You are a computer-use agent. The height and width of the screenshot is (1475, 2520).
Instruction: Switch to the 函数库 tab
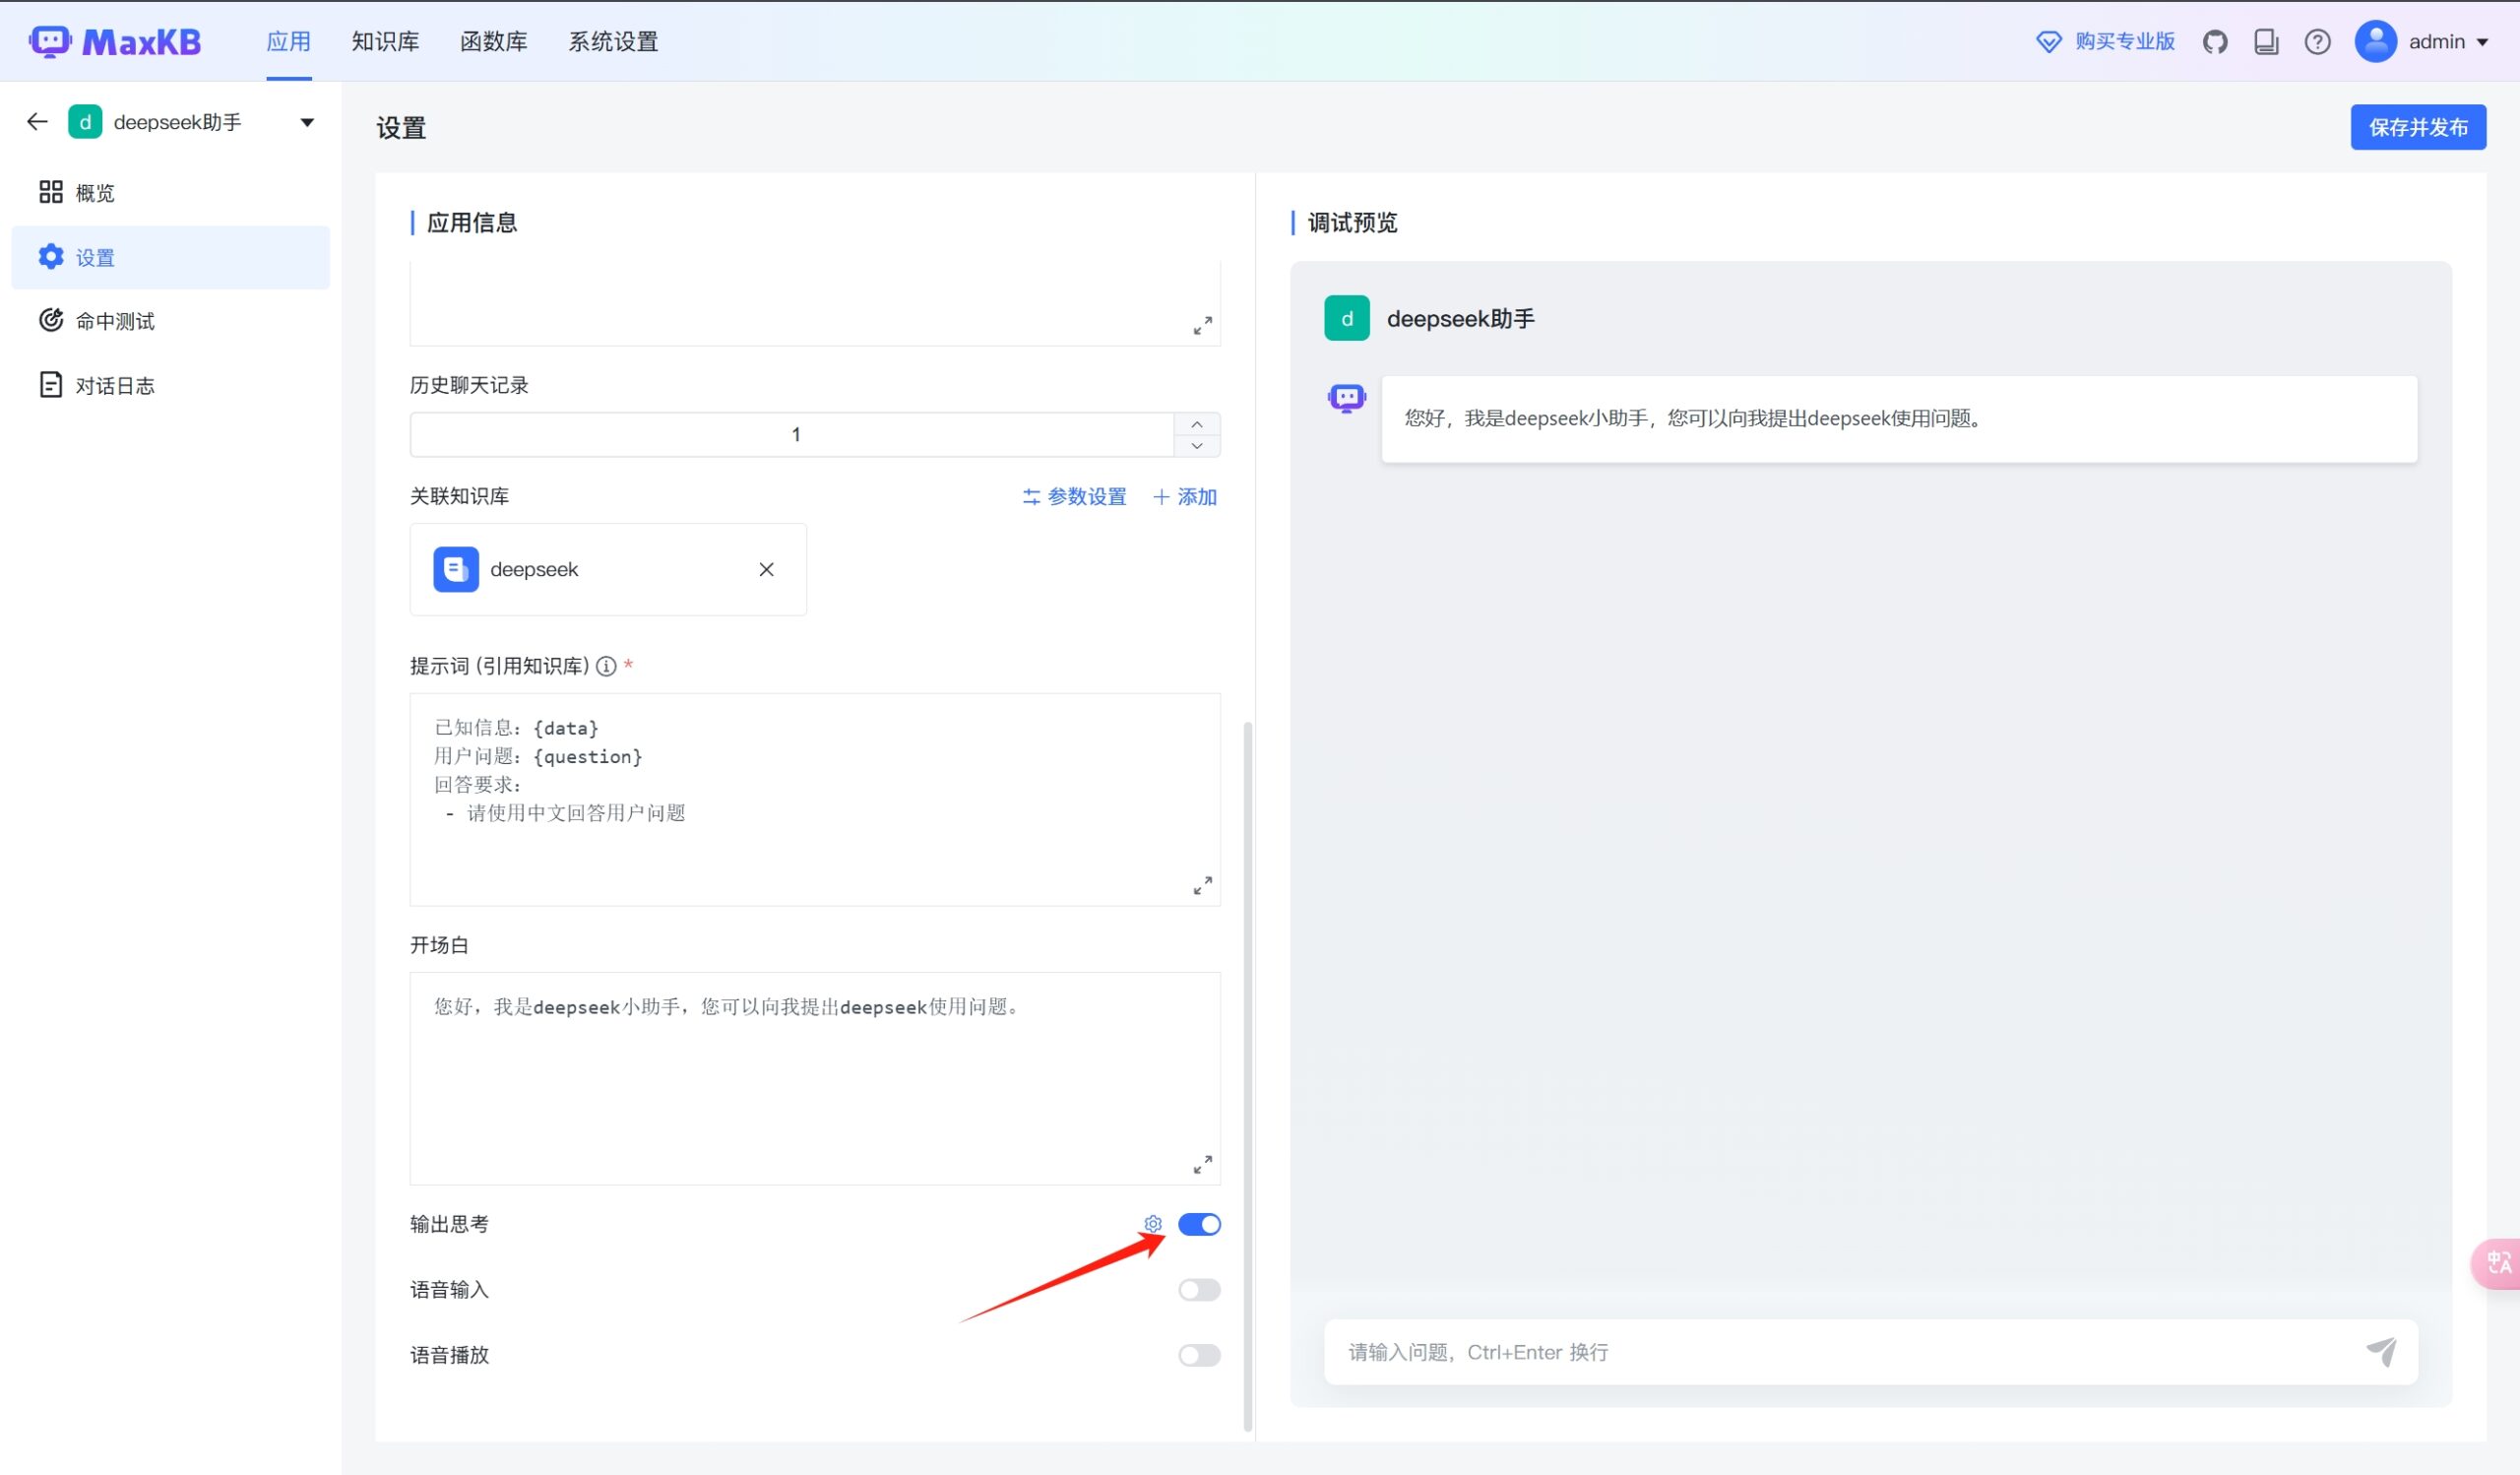[x=494, y=42]
